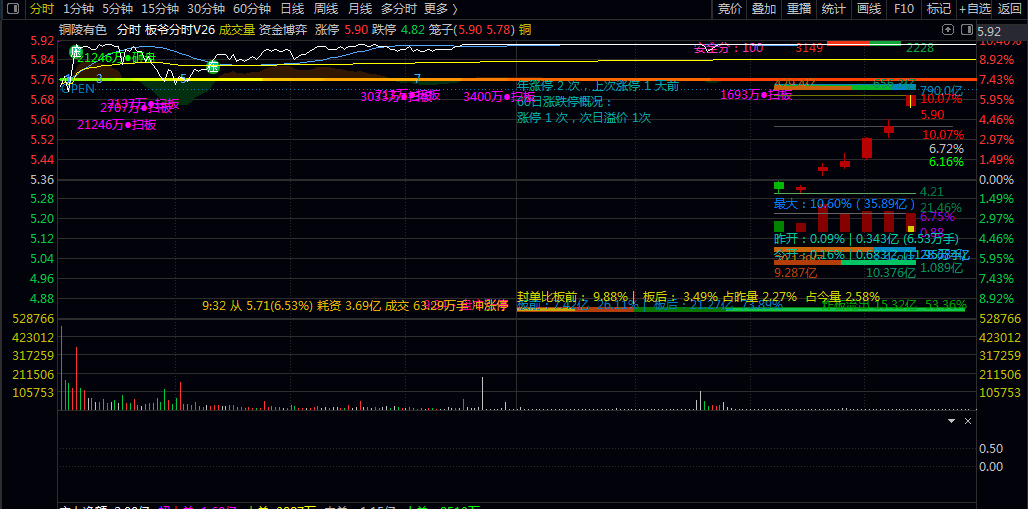Image resolution: width=1028 pixels, height=509 pixels.
Task: Click the 9.287亿 orange value
Action: (796, 272)
